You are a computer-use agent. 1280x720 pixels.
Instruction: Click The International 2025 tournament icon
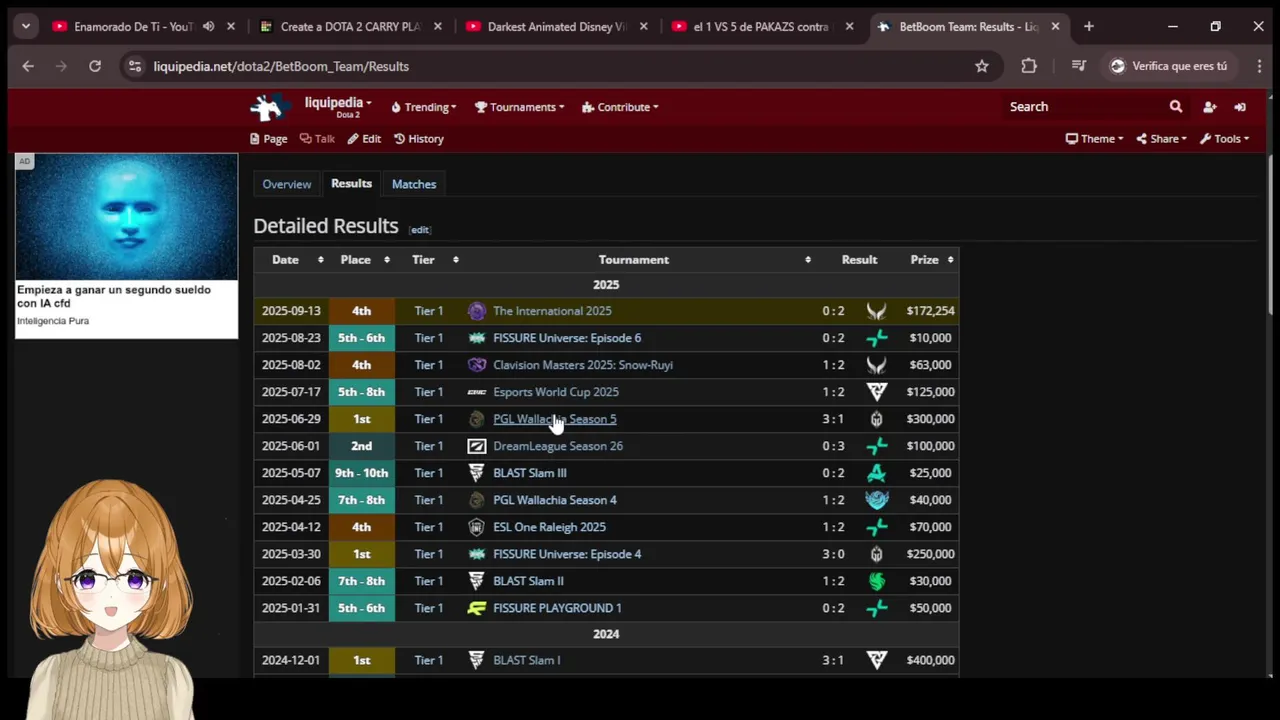pyautogui.click(x=477, y=311)
